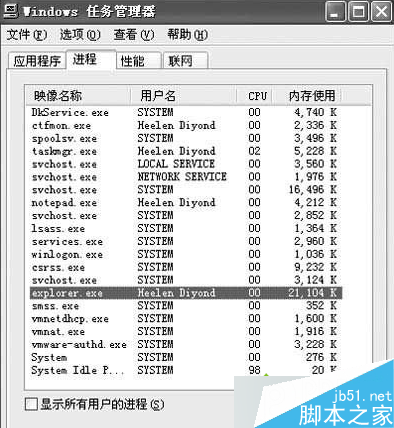Viewport: 394px width, 428px height.
Task: Click the 9,232 K memory value
Action: 315,267
